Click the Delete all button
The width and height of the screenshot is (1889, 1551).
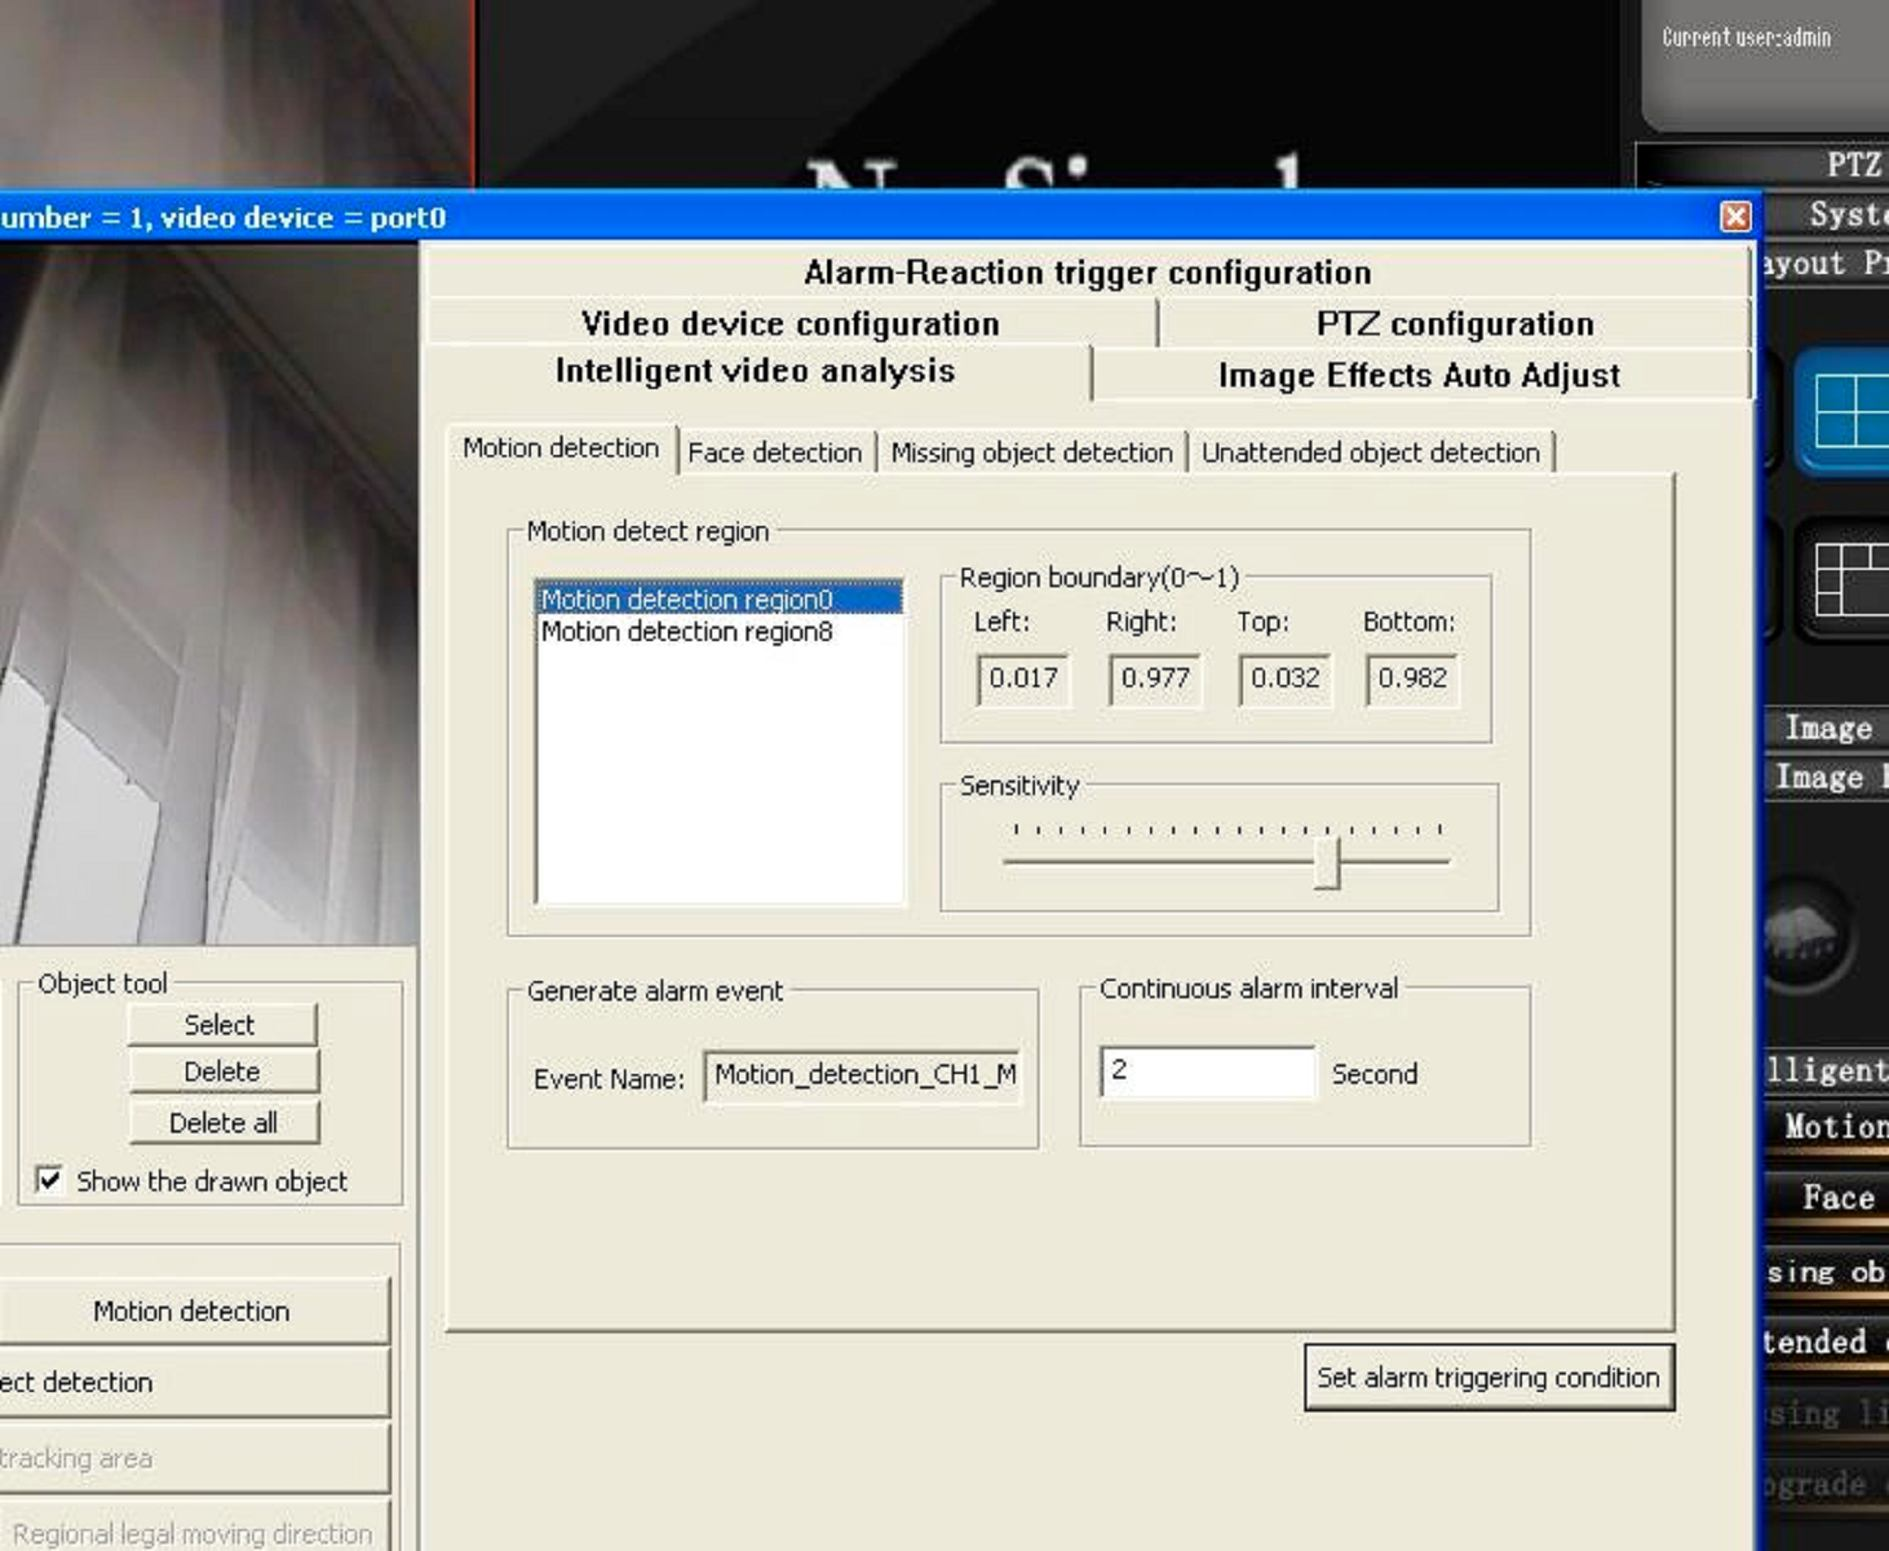pos(222,1122)
